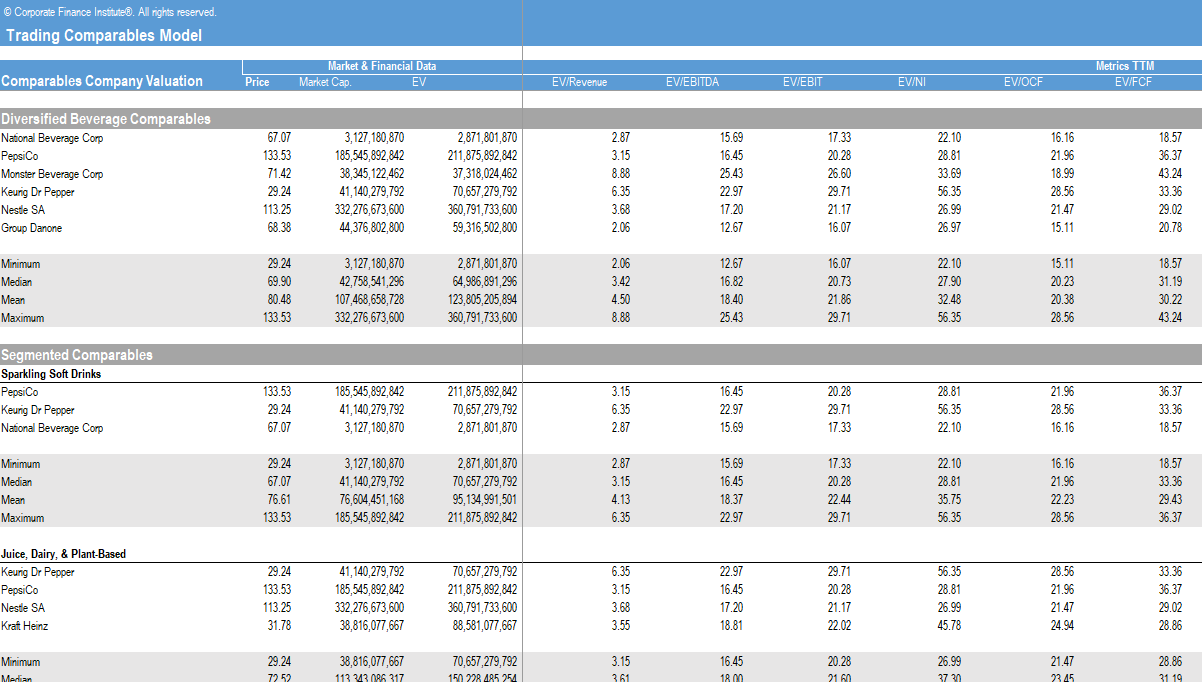Click Kraft Heinz EV/EBITDA value 18.81
Viewport: 1202px width, 682px height.
click(731, 626)
